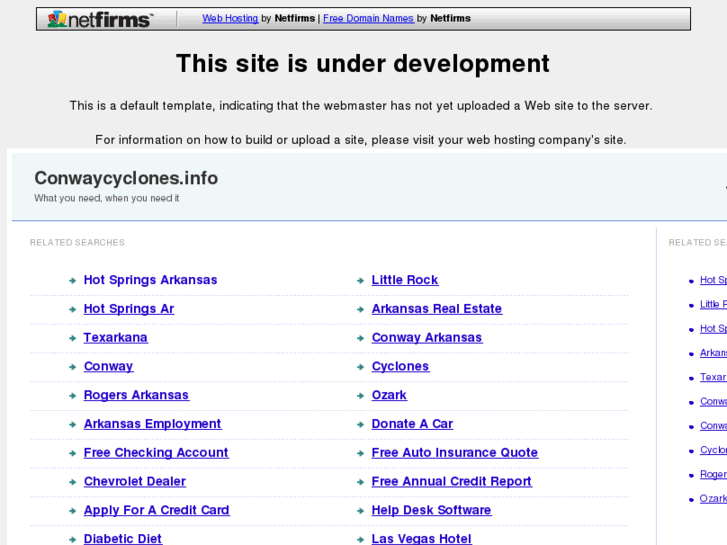Screen dimensions: 727x545
Task: Open Help Desk Software link
Action: pyautogui.click(x=431, y=510)
